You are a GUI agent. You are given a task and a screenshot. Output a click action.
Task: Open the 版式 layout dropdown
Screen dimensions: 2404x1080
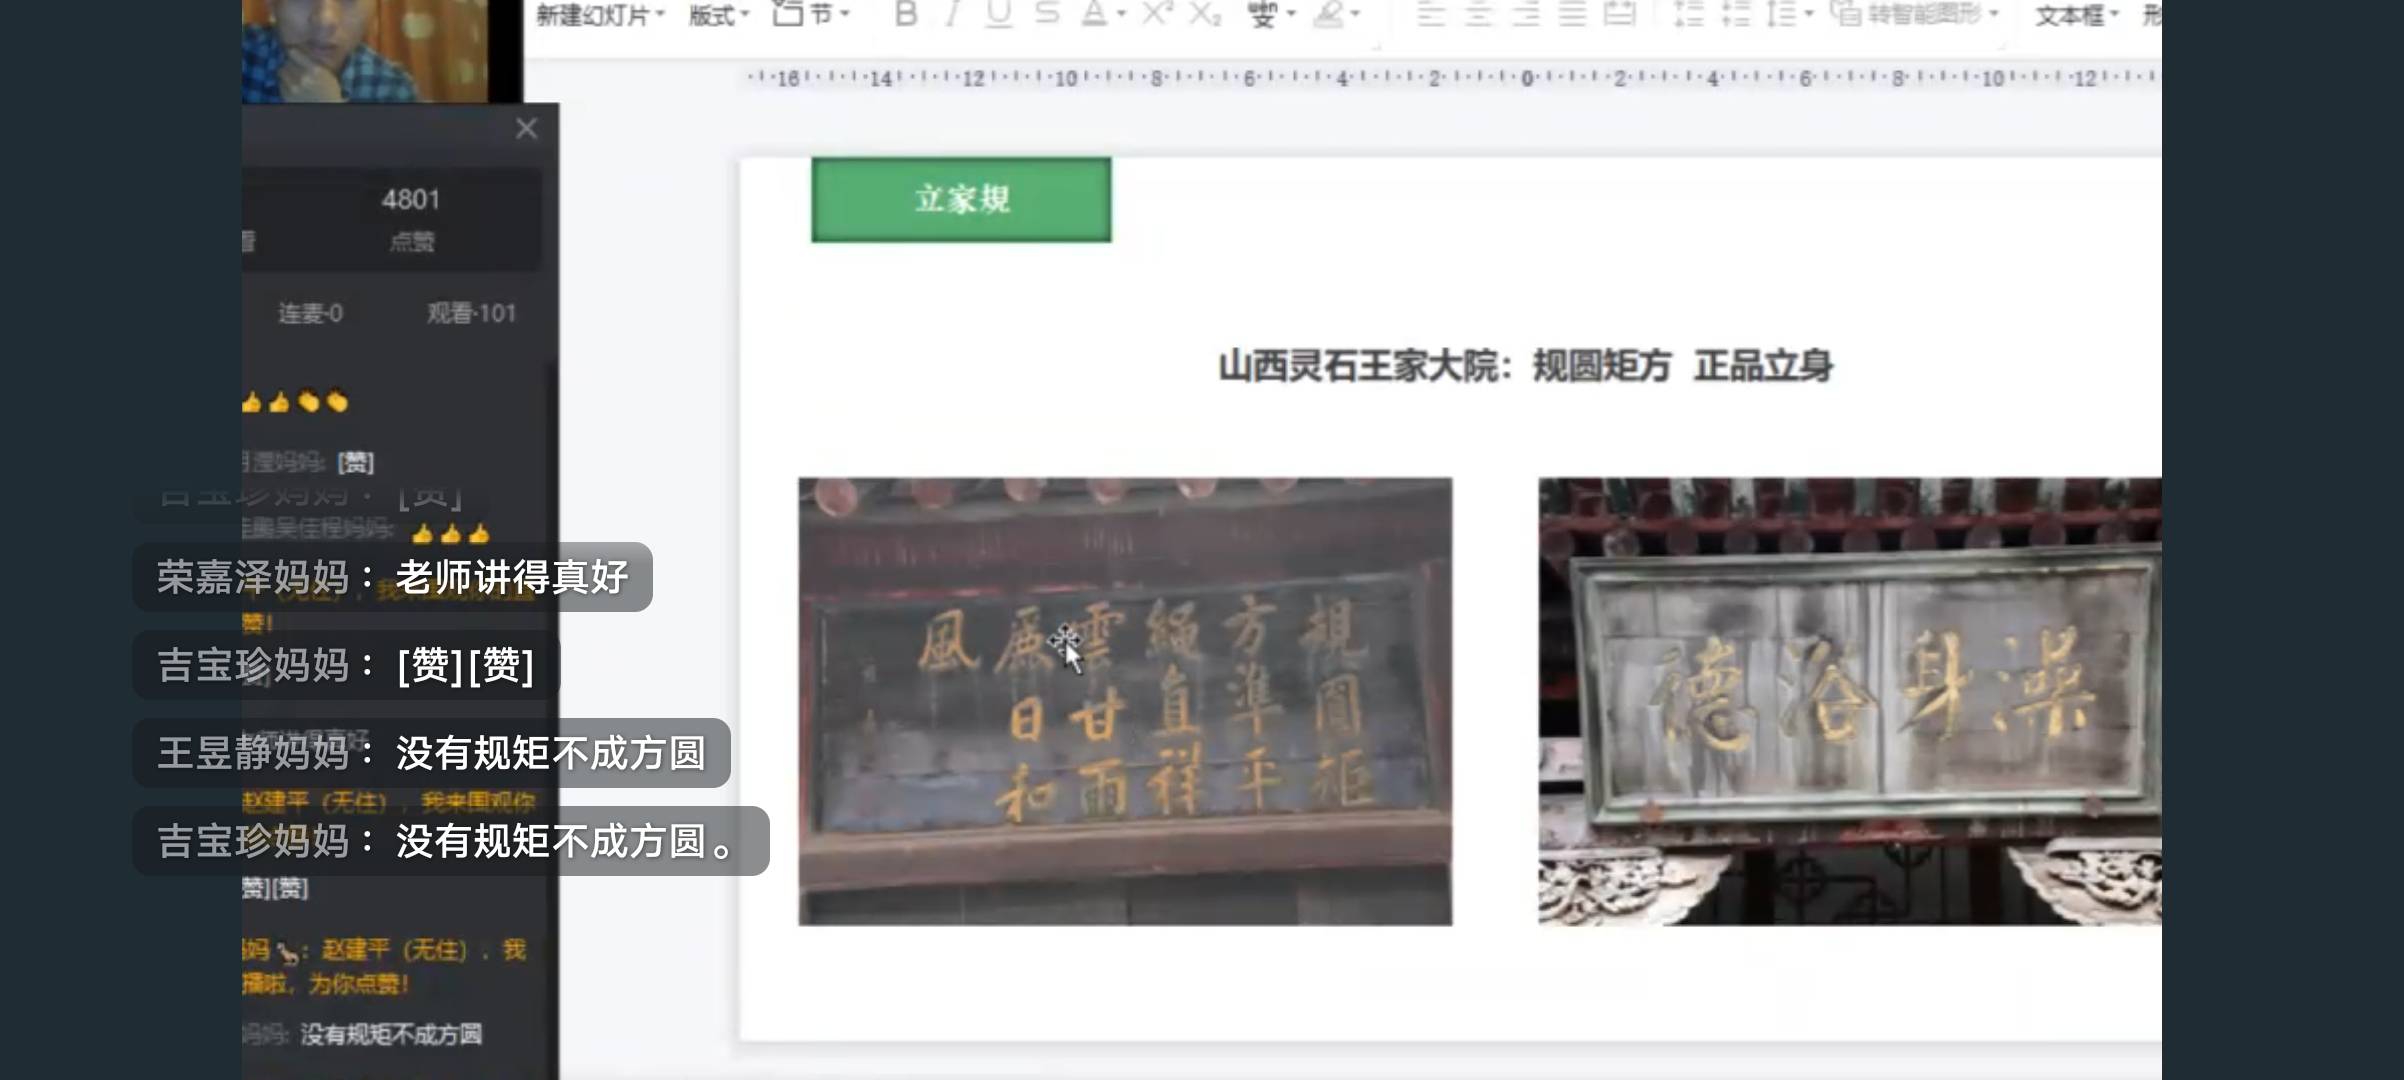pos(713,15)
